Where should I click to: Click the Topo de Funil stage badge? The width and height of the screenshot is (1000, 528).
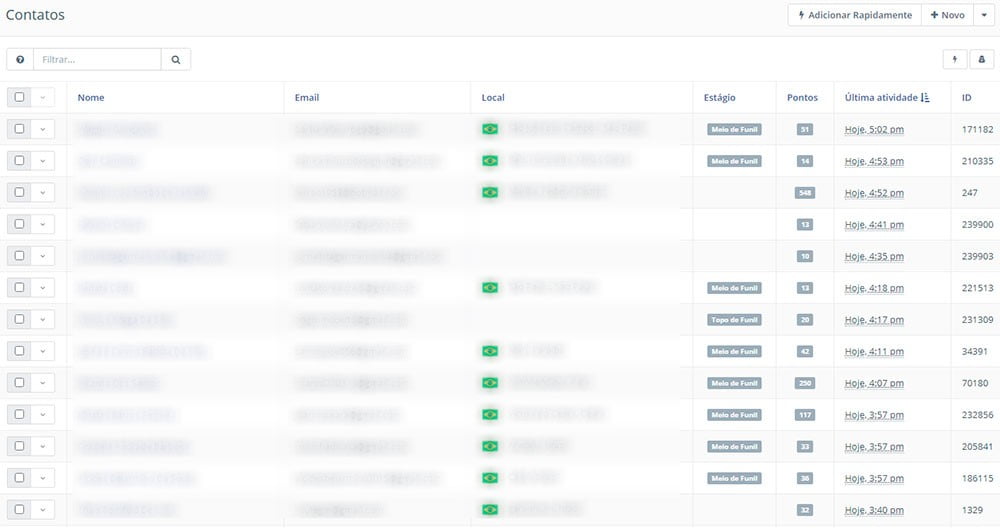(x=735, y=320)
